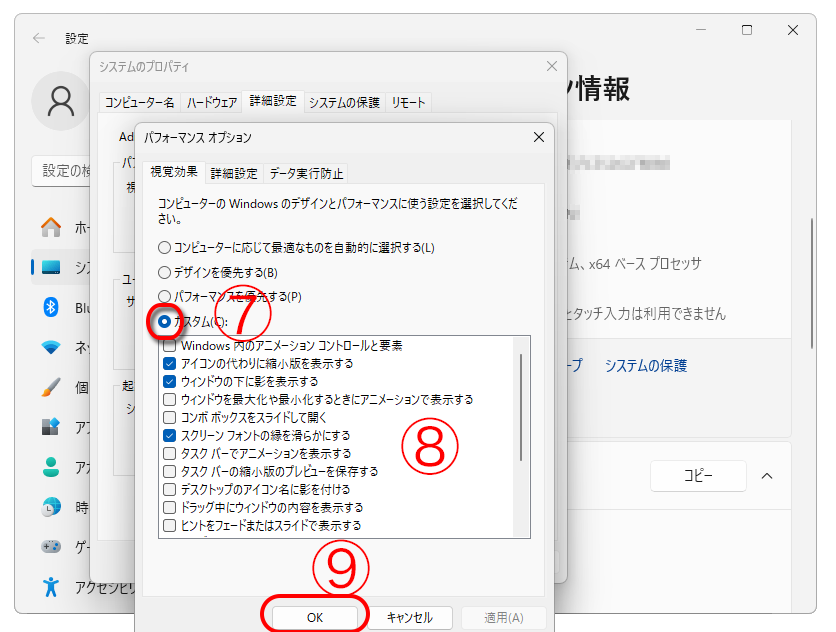The width and height of the screenshot is (836, 632).
Task: Enable コンボ ボックスをスライドして開く checkbox
Action: click(x=169, y=417)
